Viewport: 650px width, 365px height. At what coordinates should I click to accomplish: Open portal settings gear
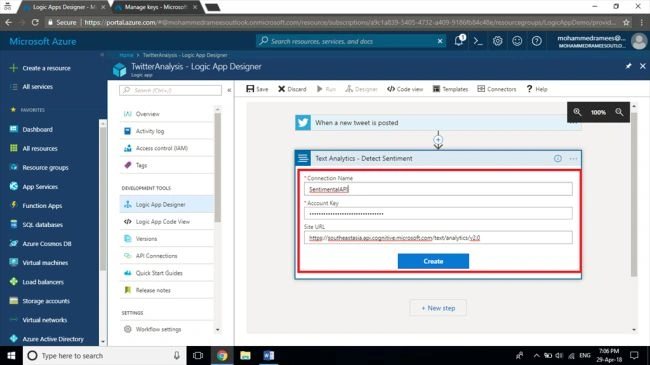click(x=497, y=41)
